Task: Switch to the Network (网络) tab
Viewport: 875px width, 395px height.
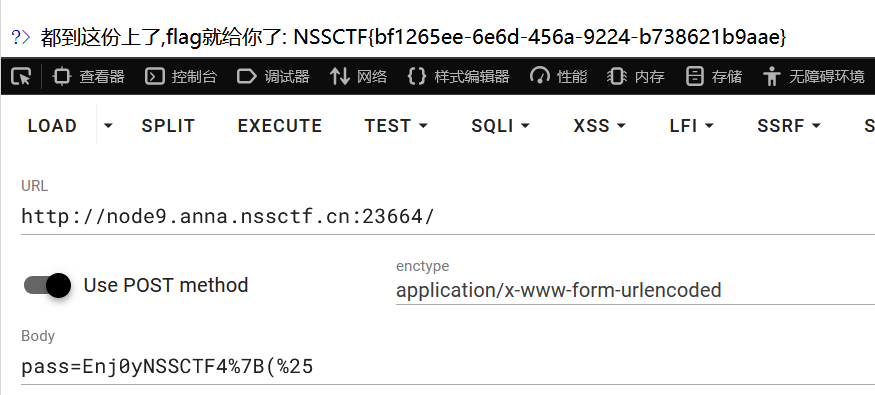Action: [358, 76]
